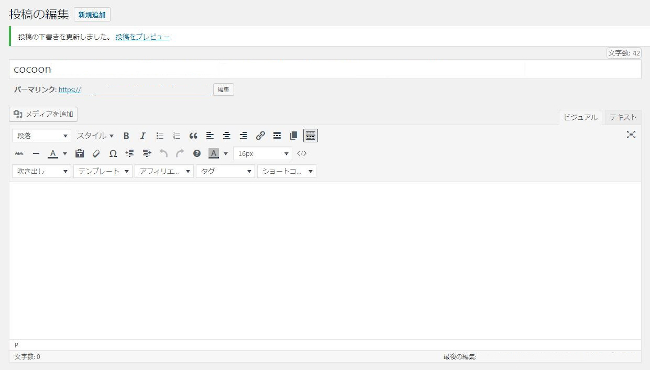
Task: Align text center
Action: [x=227, y=136]
